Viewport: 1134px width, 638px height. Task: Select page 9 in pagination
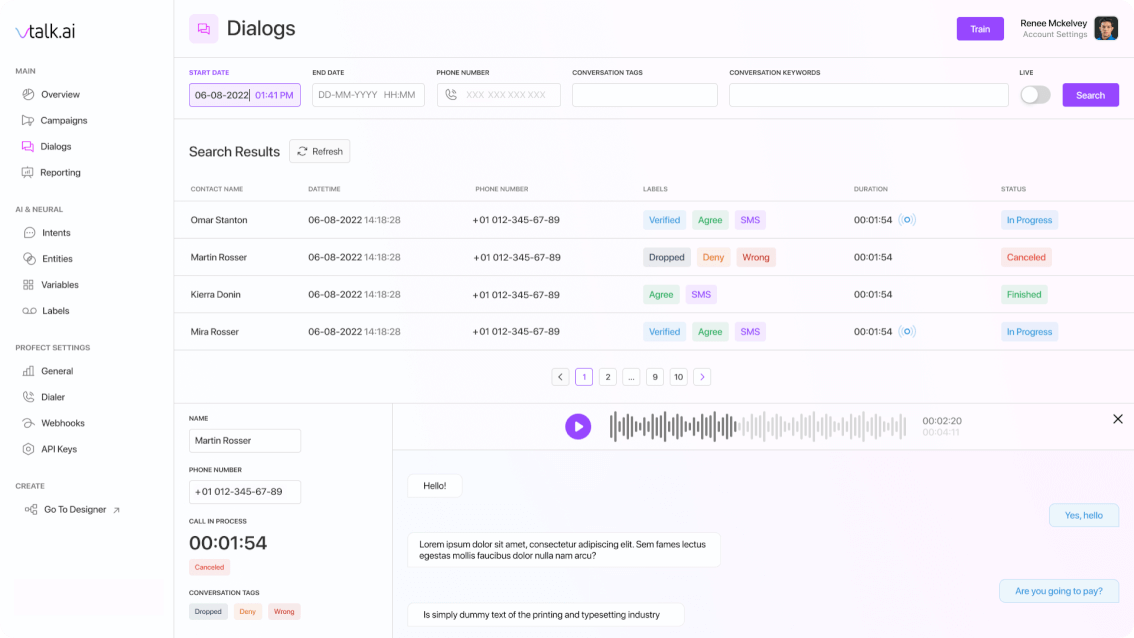pos(655,377)
